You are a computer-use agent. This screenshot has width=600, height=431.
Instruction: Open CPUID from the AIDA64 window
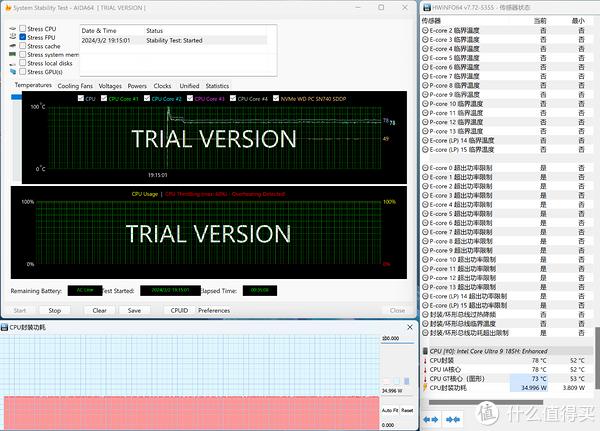179,310
